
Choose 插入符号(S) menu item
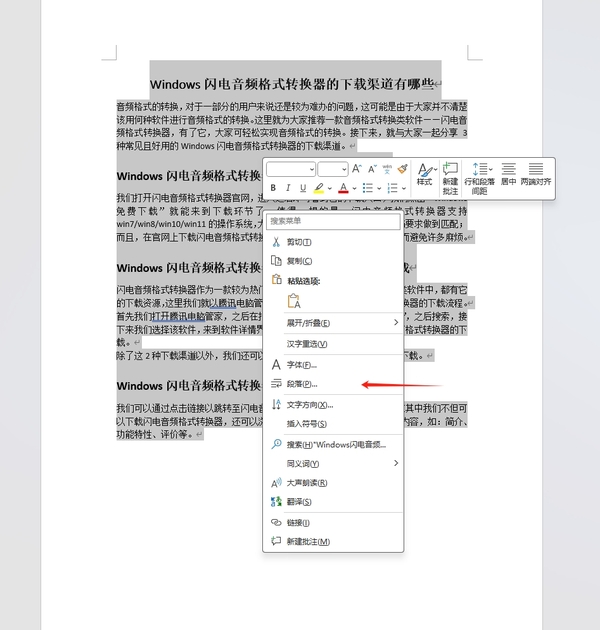[333, 424]
